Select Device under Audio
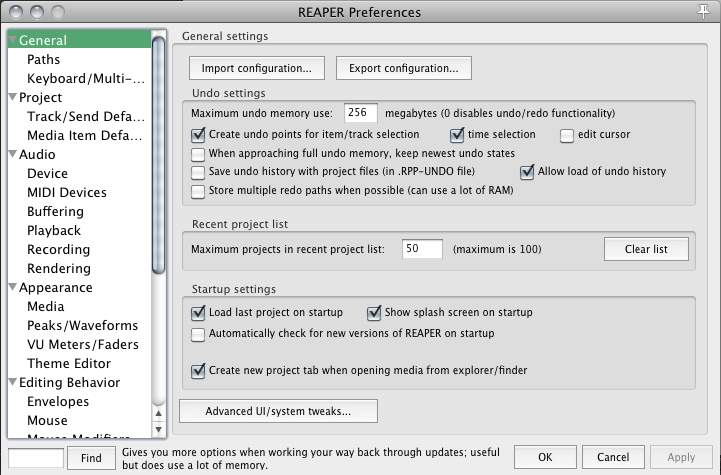 coord(47,173)
